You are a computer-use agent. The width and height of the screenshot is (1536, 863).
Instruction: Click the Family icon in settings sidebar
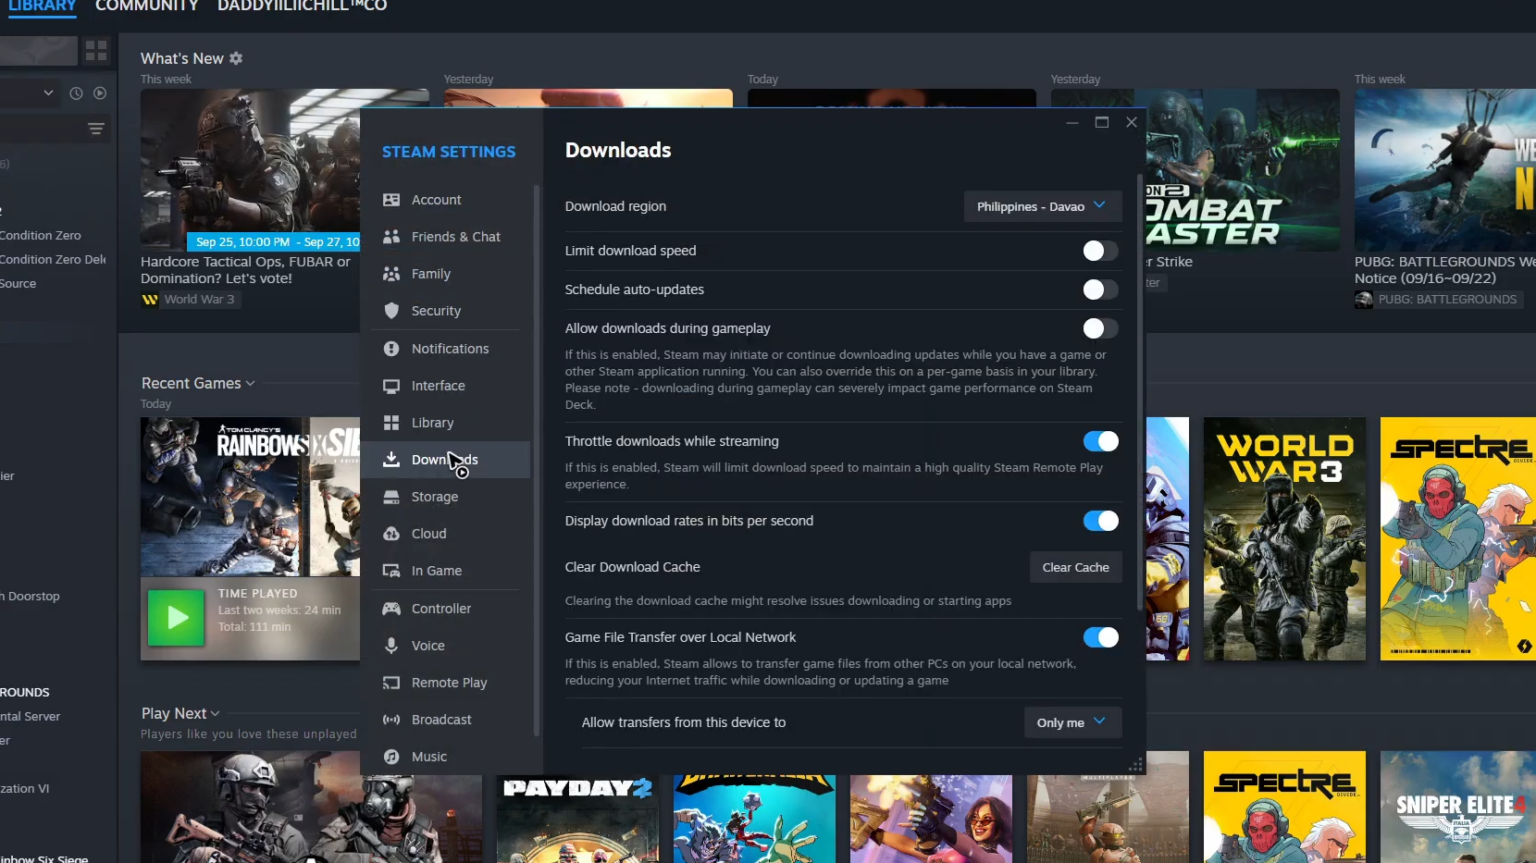391,274
